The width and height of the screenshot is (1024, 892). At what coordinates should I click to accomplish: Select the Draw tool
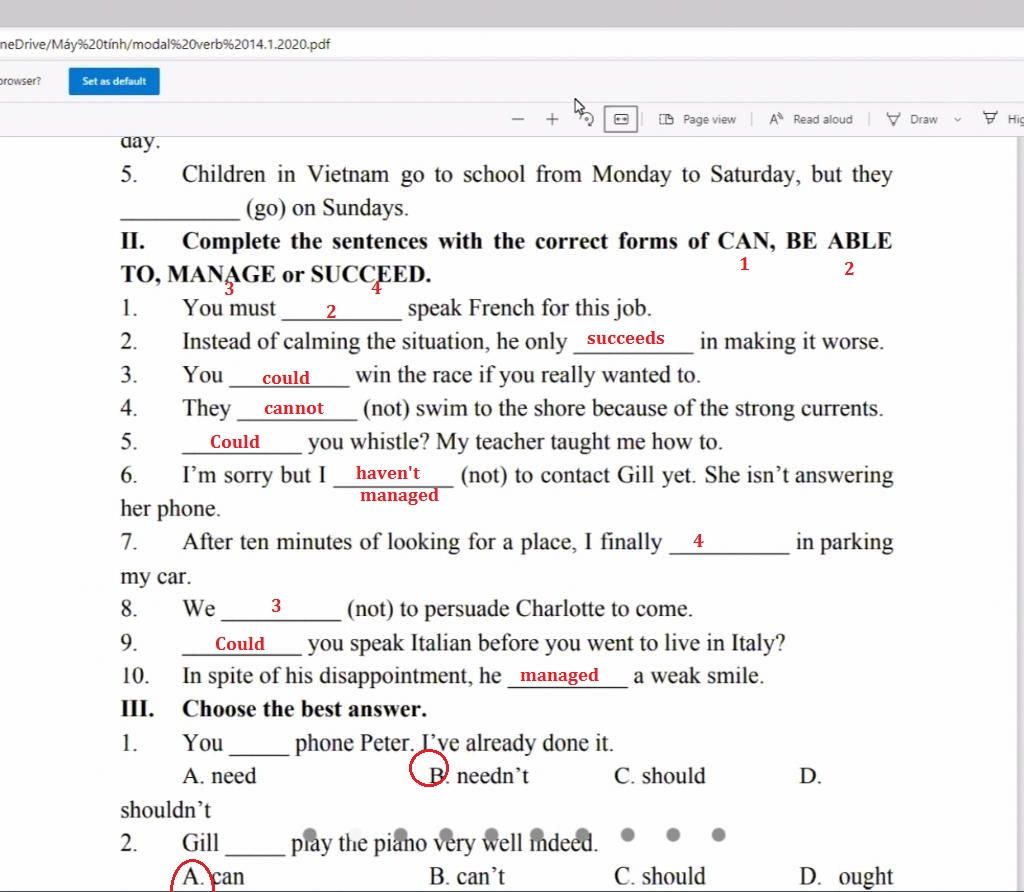(x=912, y=119)
